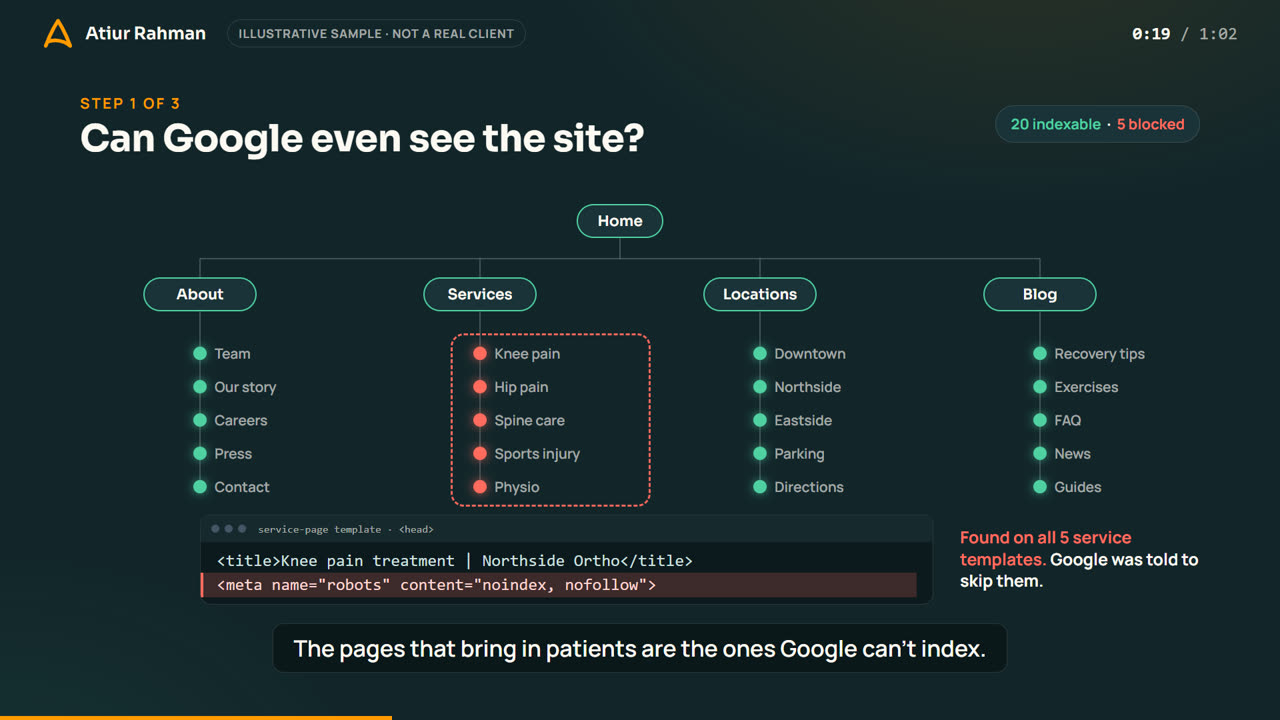Screen dimensions: 1280x720
Task: Click the Eastside page label
Action: coord(803,420)
